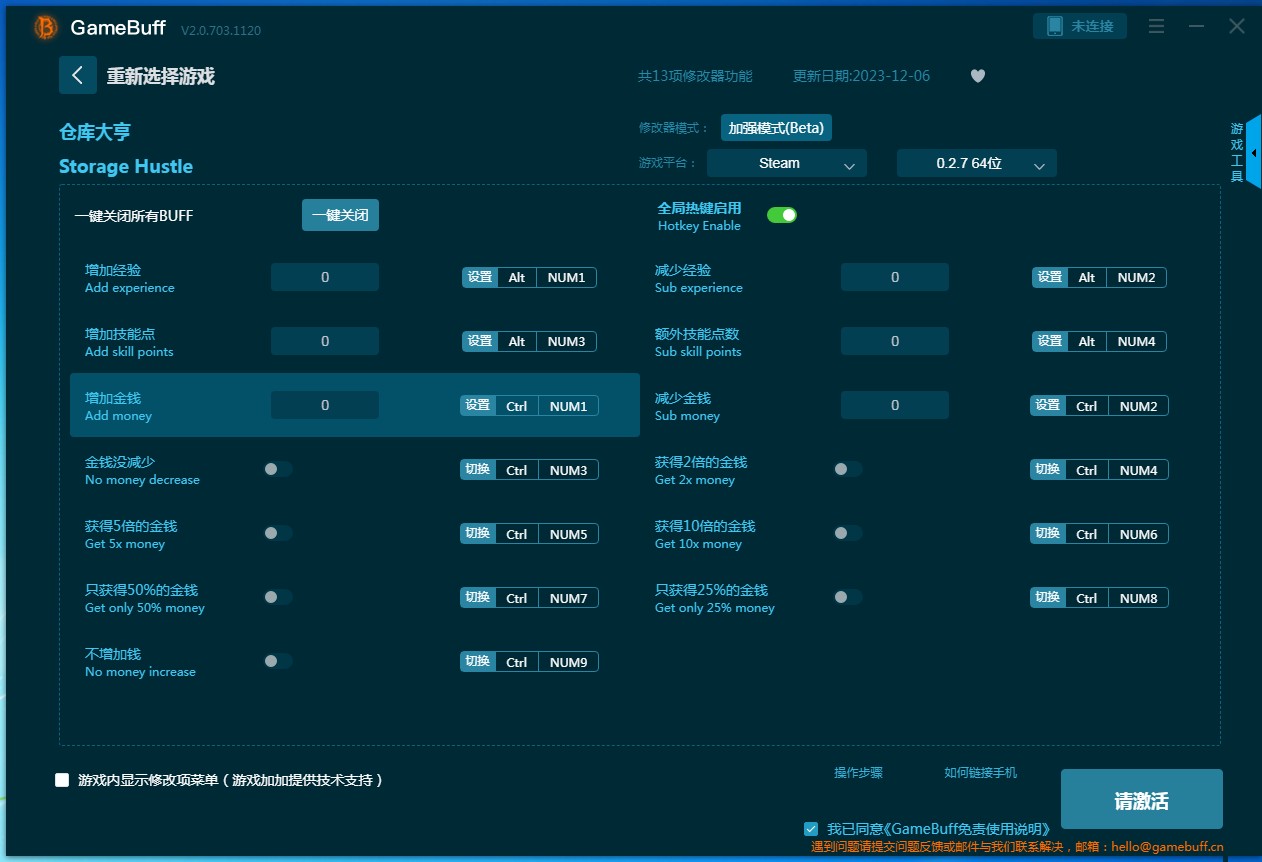Open the GameBuff disclaimer (免责使用说明) link

tap(968, 829)
